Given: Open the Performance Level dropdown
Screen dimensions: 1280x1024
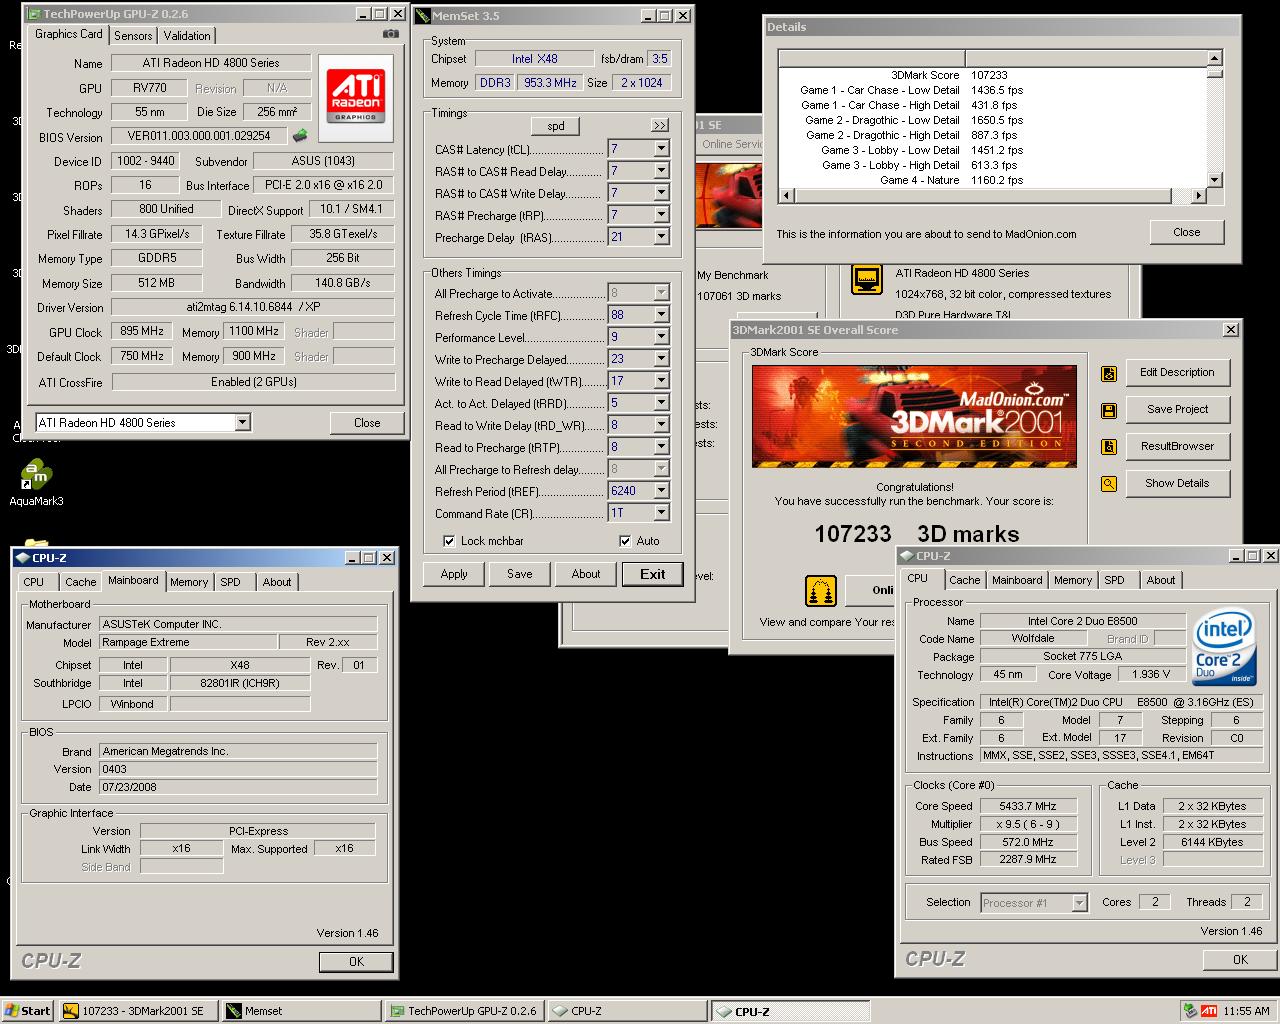Looking at the screenshot, I should (x=661, y=337).
